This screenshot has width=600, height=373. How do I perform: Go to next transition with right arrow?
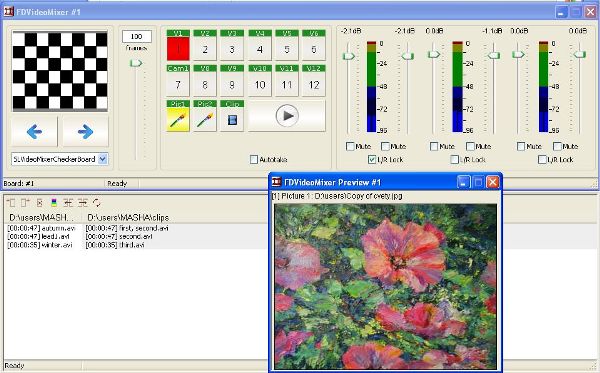(85, 132)
